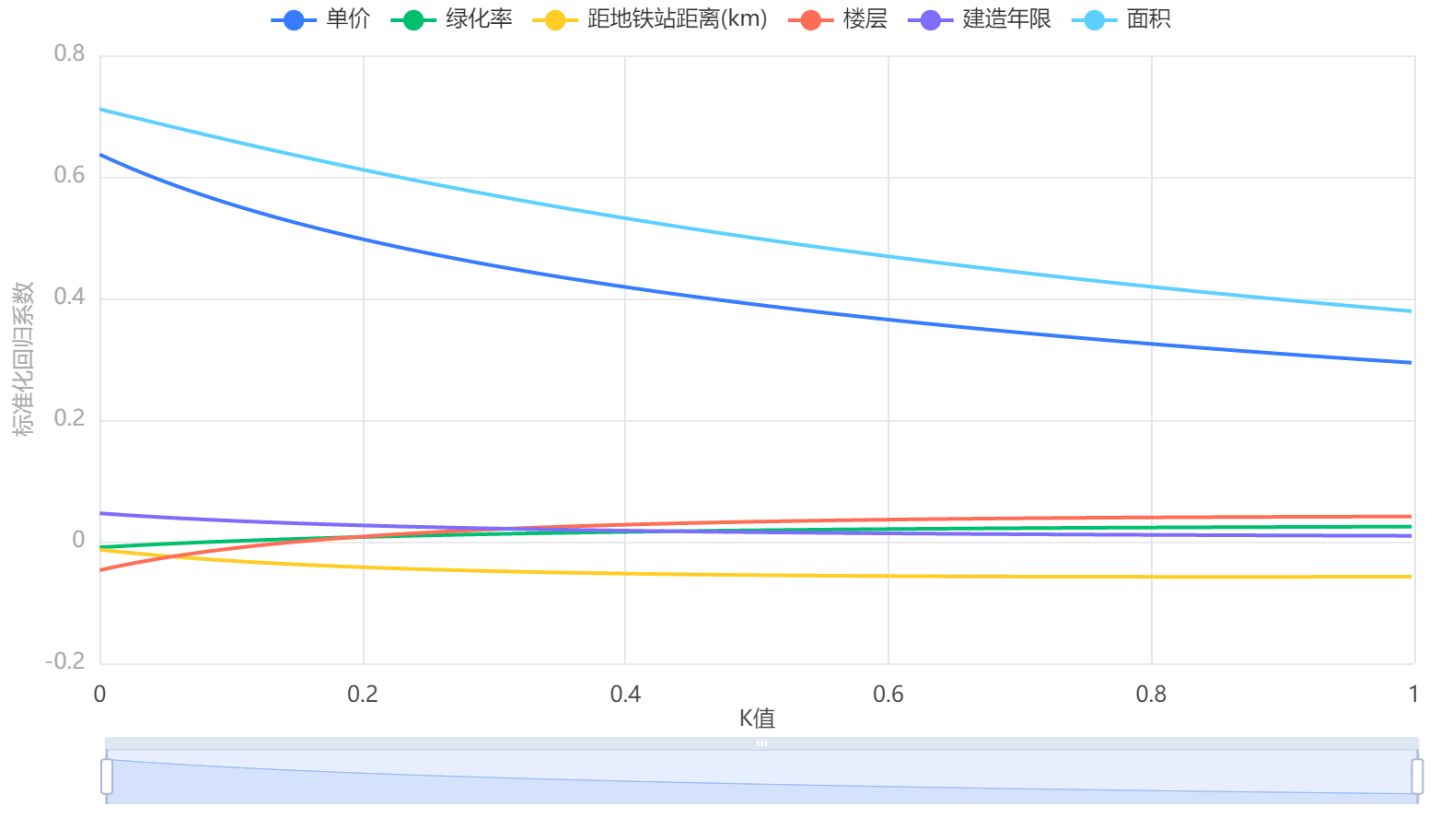The image size is (1440, 818).
Task: Click the x-axis label 0.4
Action: [625, 694]
